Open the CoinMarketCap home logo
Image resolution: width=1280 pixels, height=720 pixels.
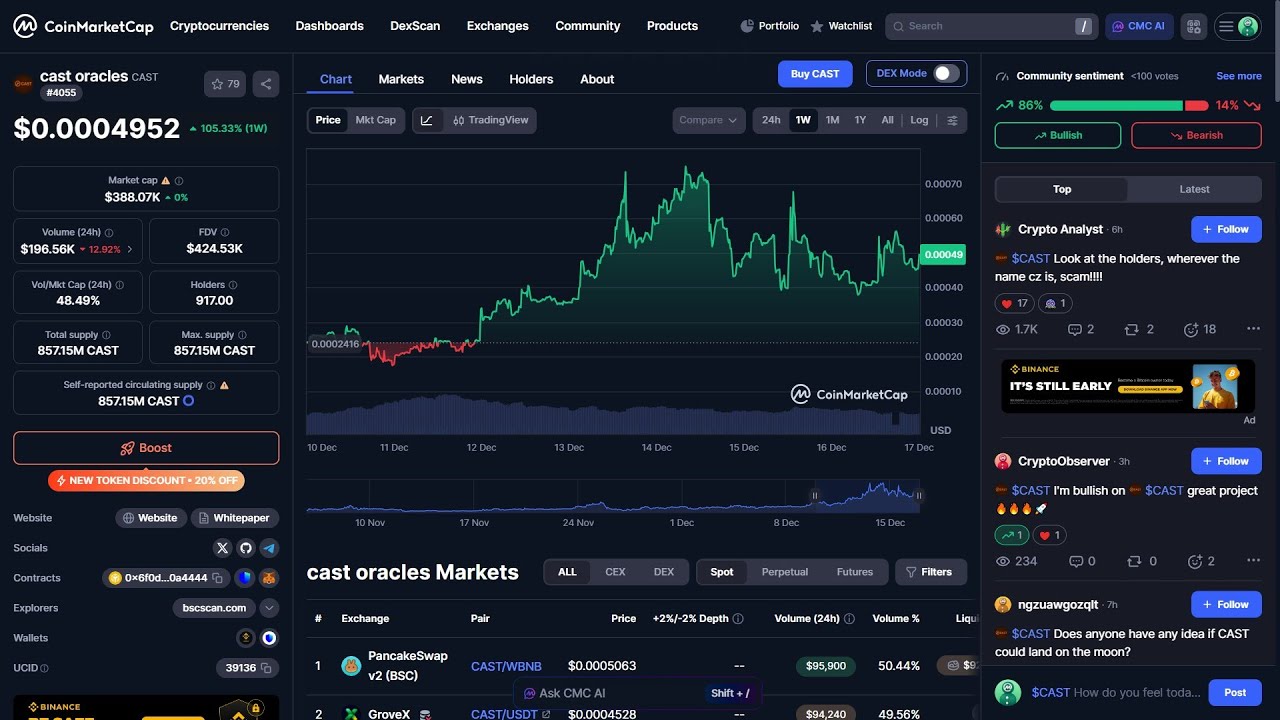(x=83, y=26)
